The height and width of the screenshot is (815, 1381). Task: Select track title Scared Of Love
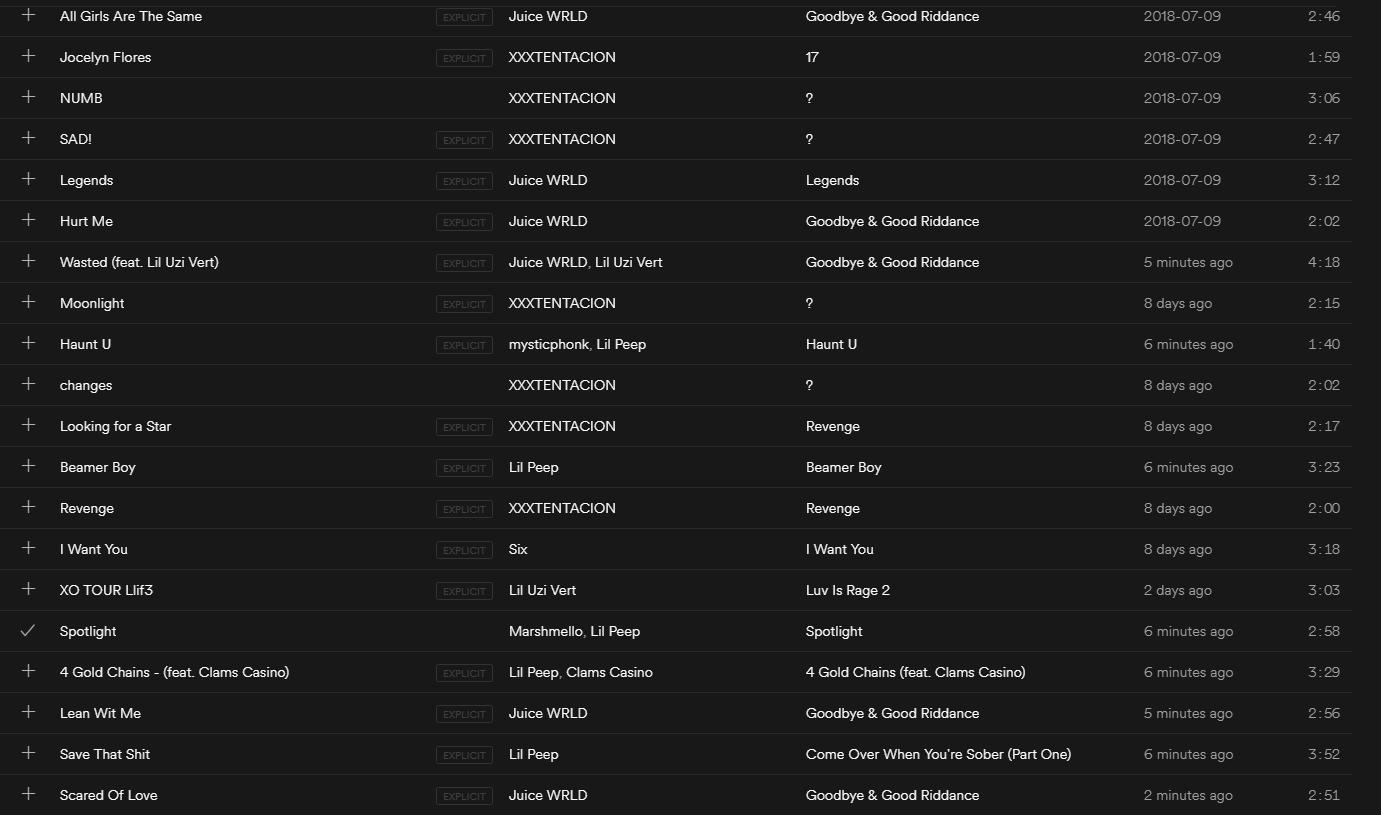tap(109, 795)
